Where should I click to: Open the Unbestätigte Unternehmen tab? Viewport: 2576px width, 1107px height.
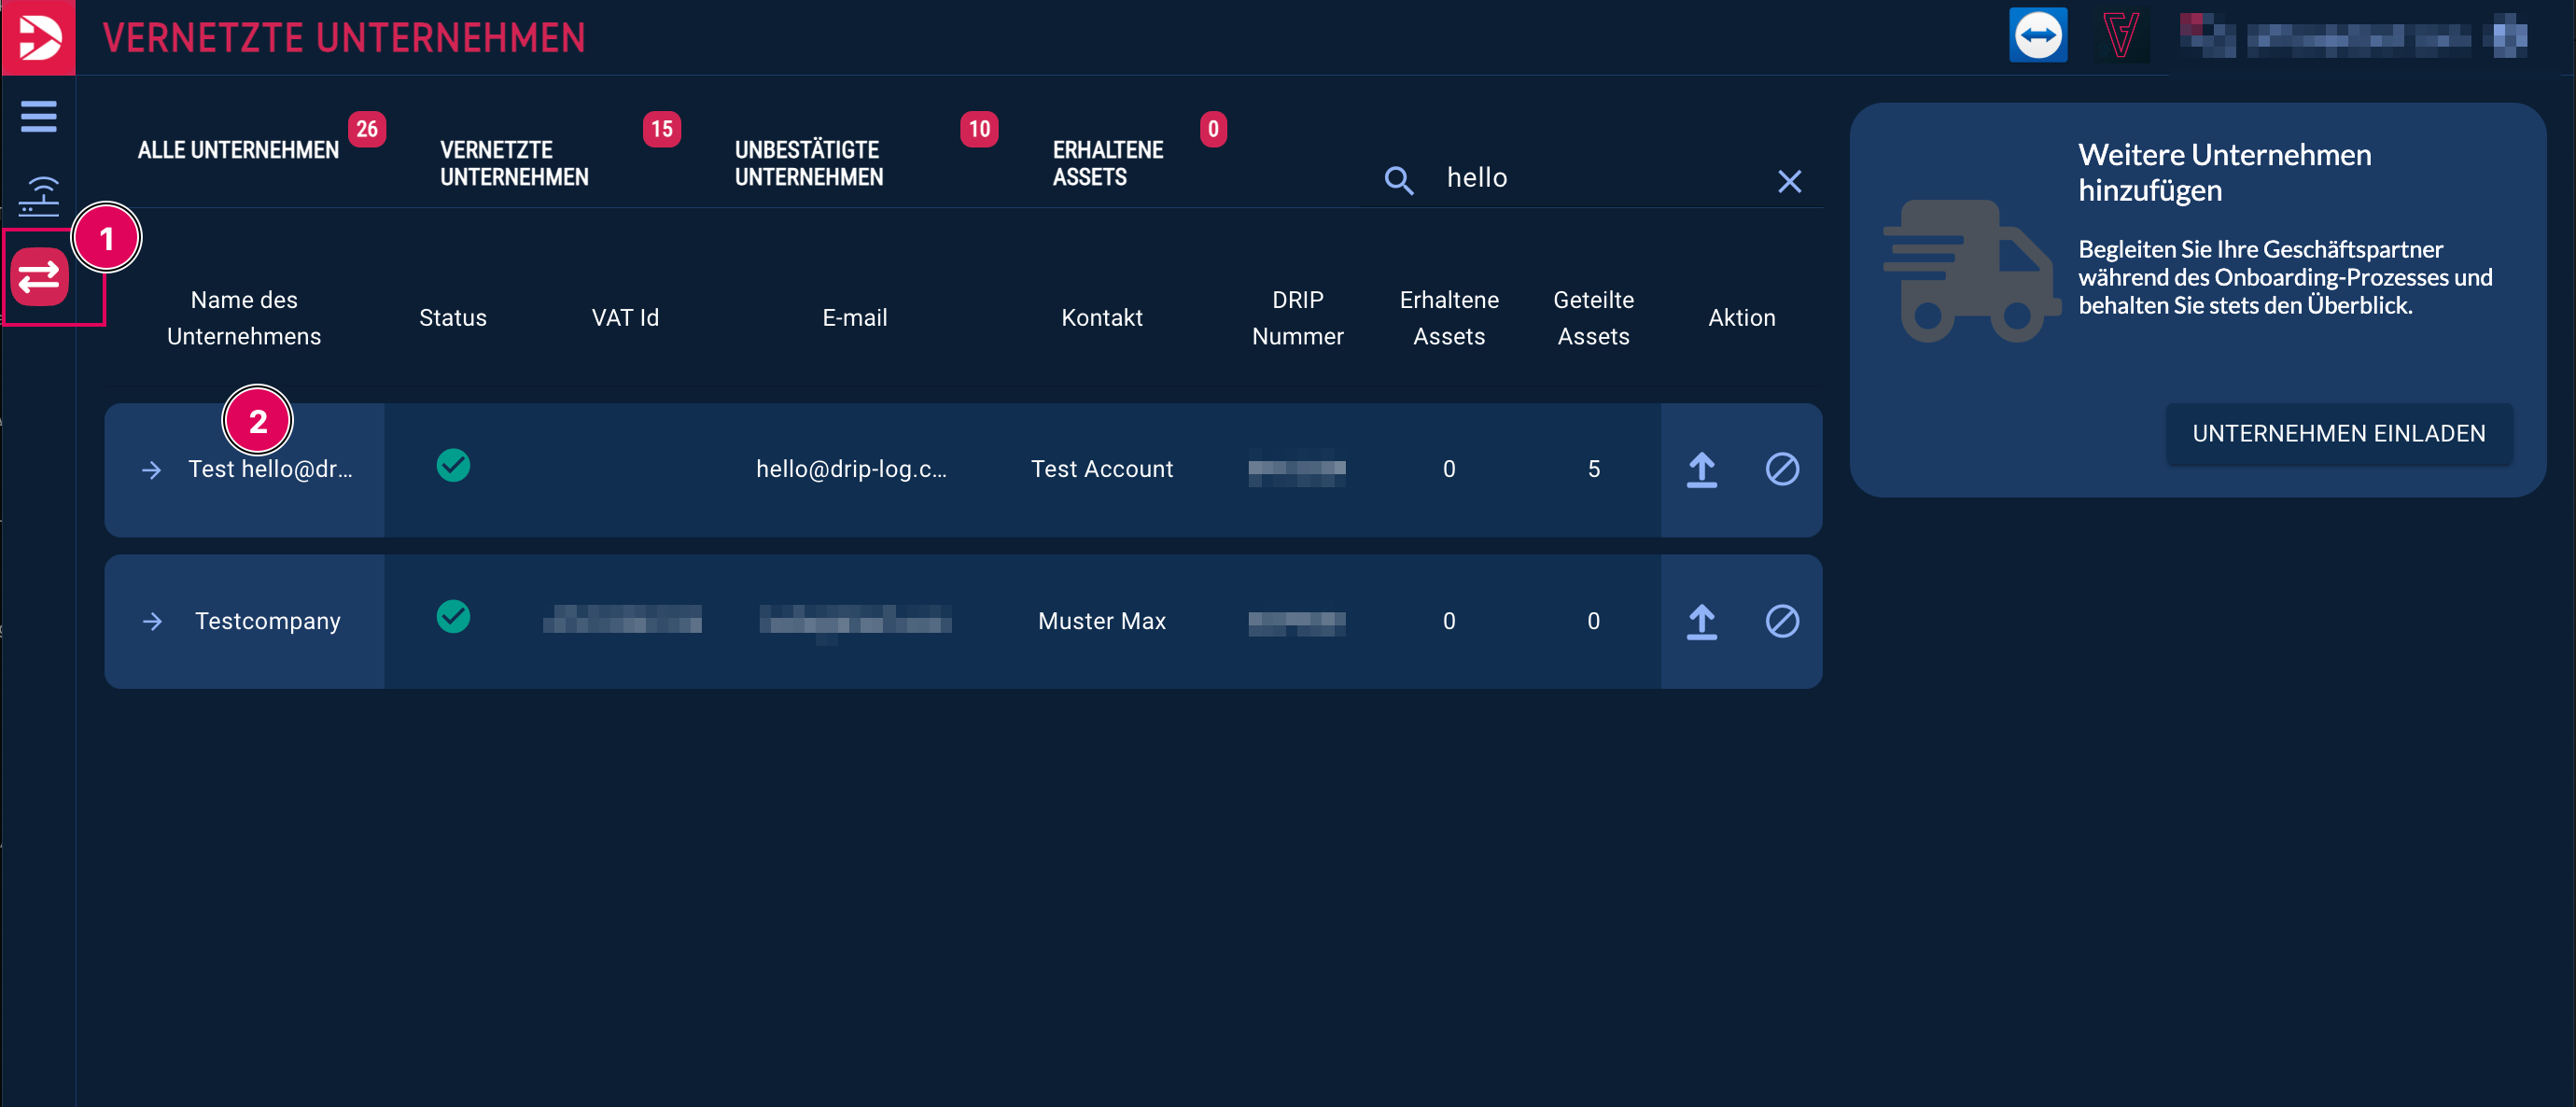tap(808, 163)
